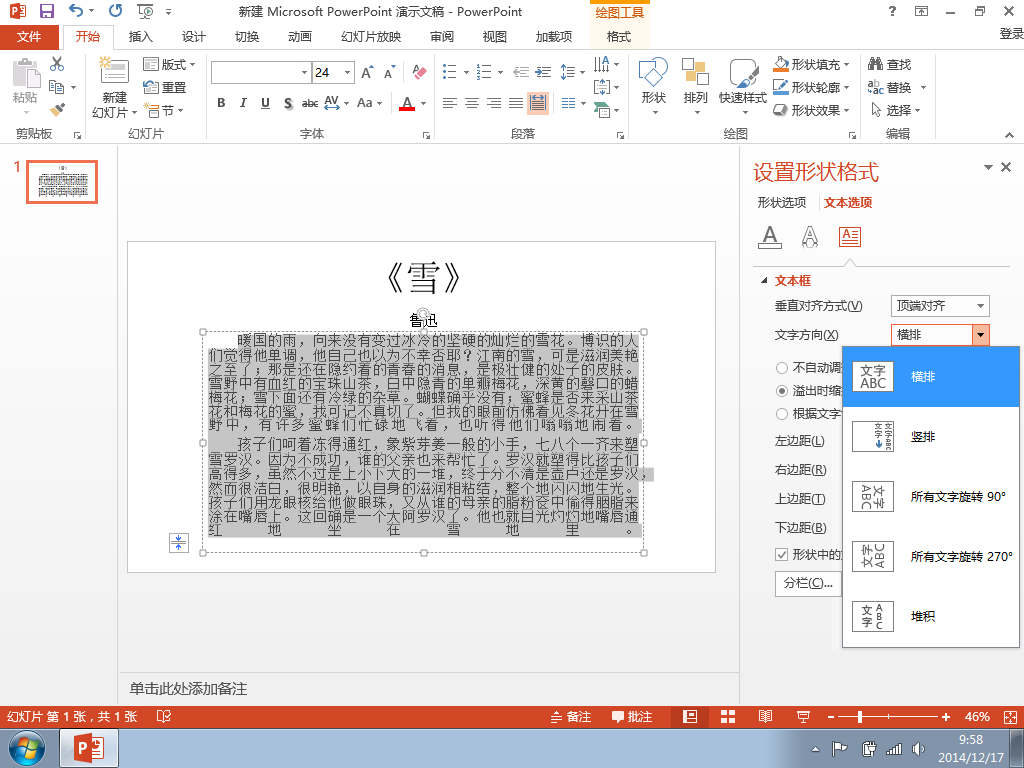This screenshot has width=1024, height=768.
Task: Clear all formatting with the eraser icon
Action: pyautogui.click(x=419, y=72)
